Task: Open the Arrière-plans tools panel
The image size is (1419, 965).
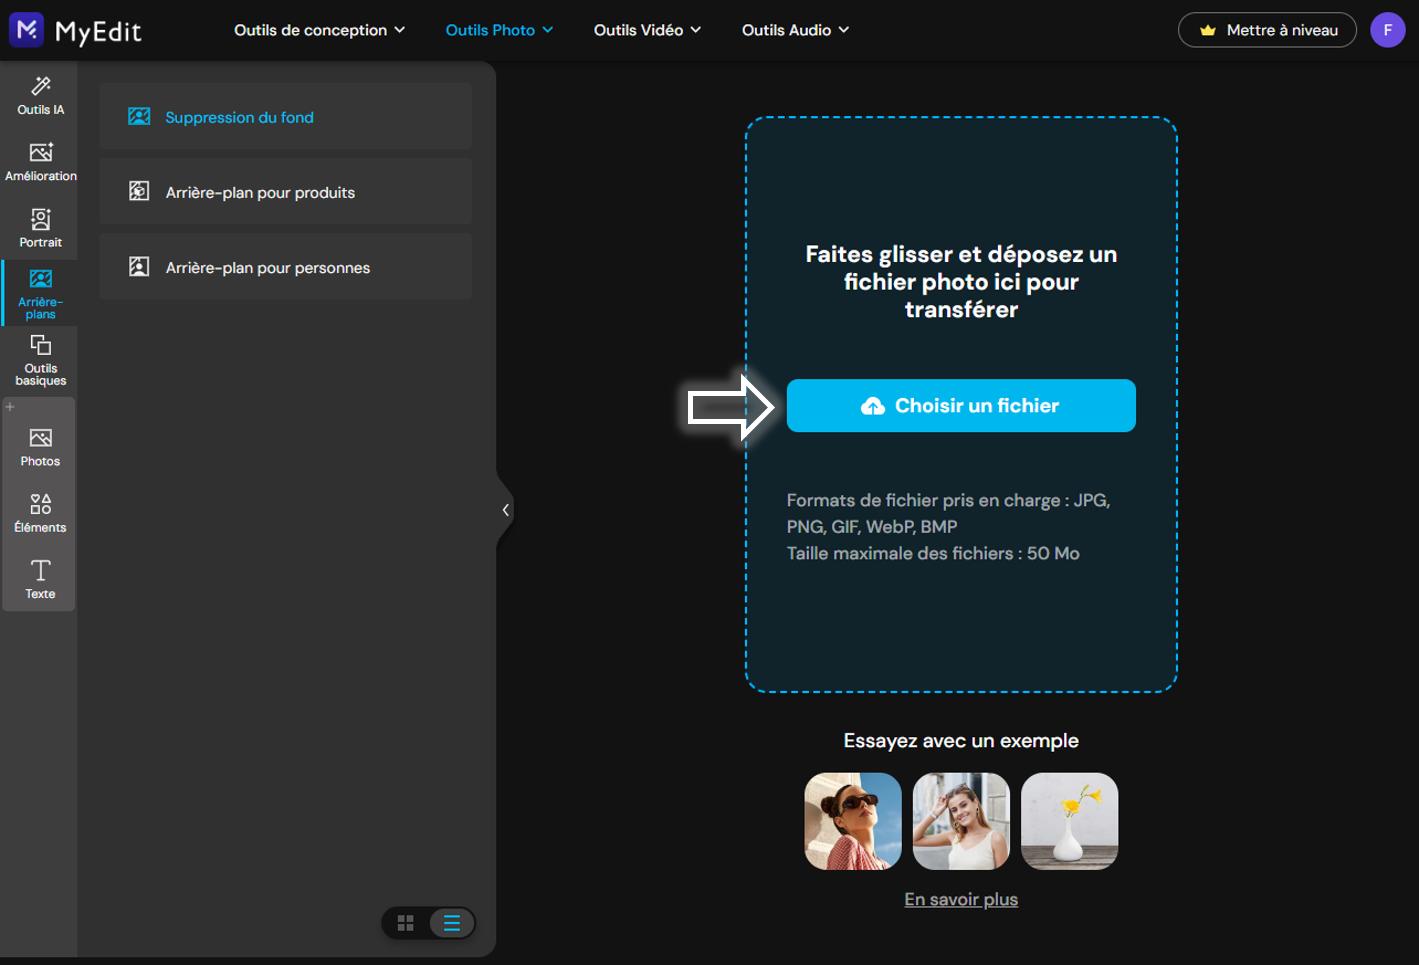Action: pyautogui.click(x=40, y=292)
